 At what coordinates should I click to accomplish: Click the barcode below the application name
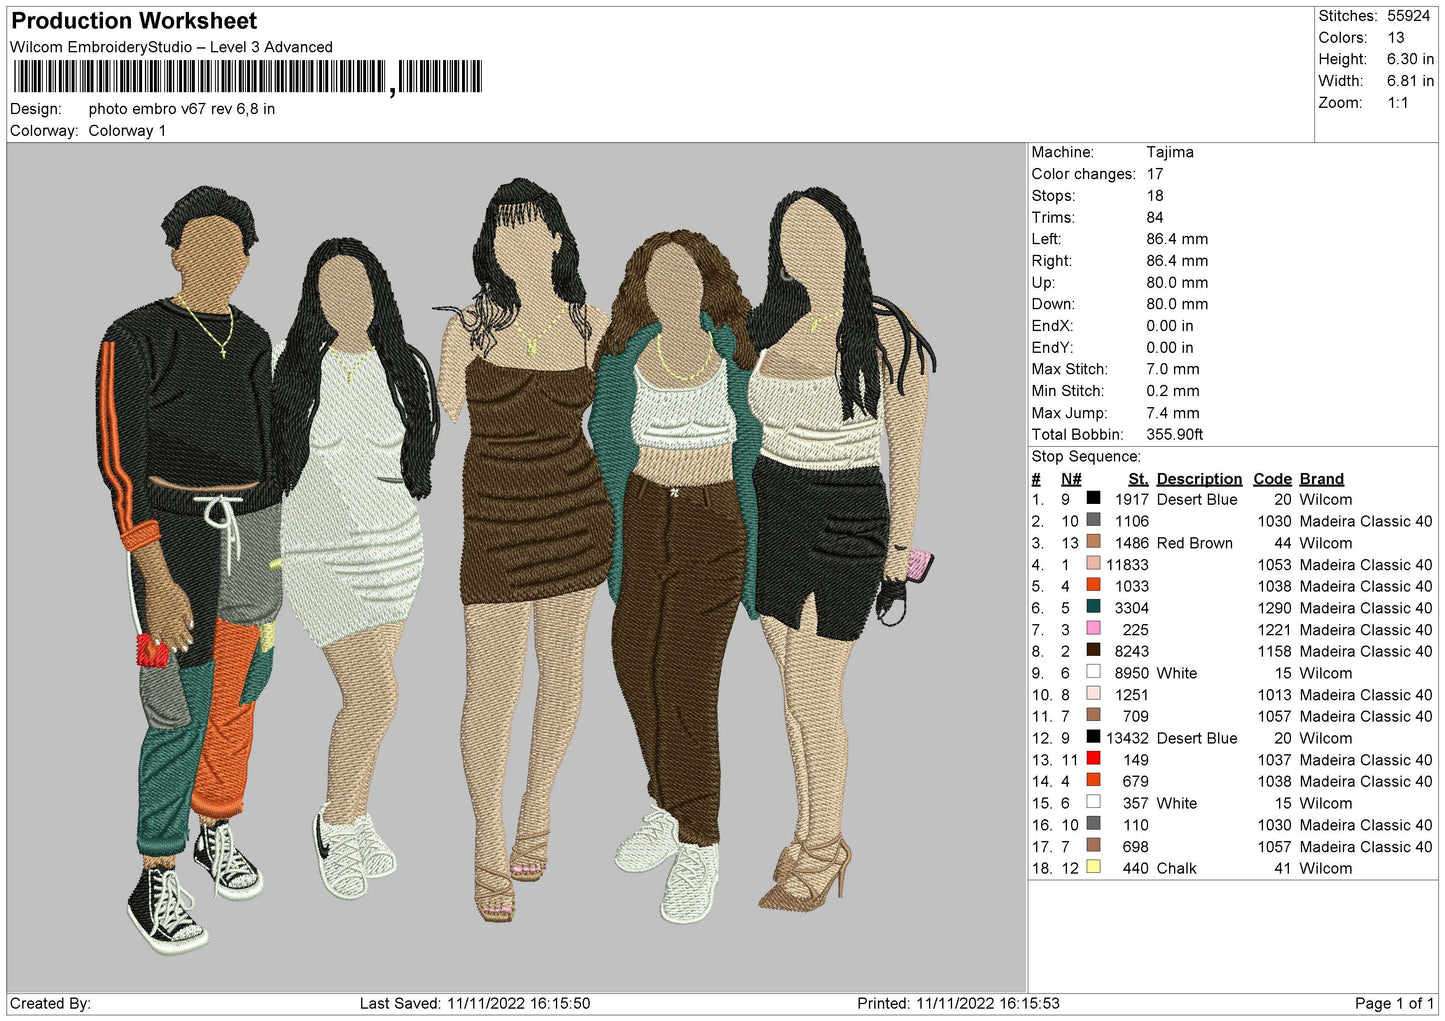[247, 77]
